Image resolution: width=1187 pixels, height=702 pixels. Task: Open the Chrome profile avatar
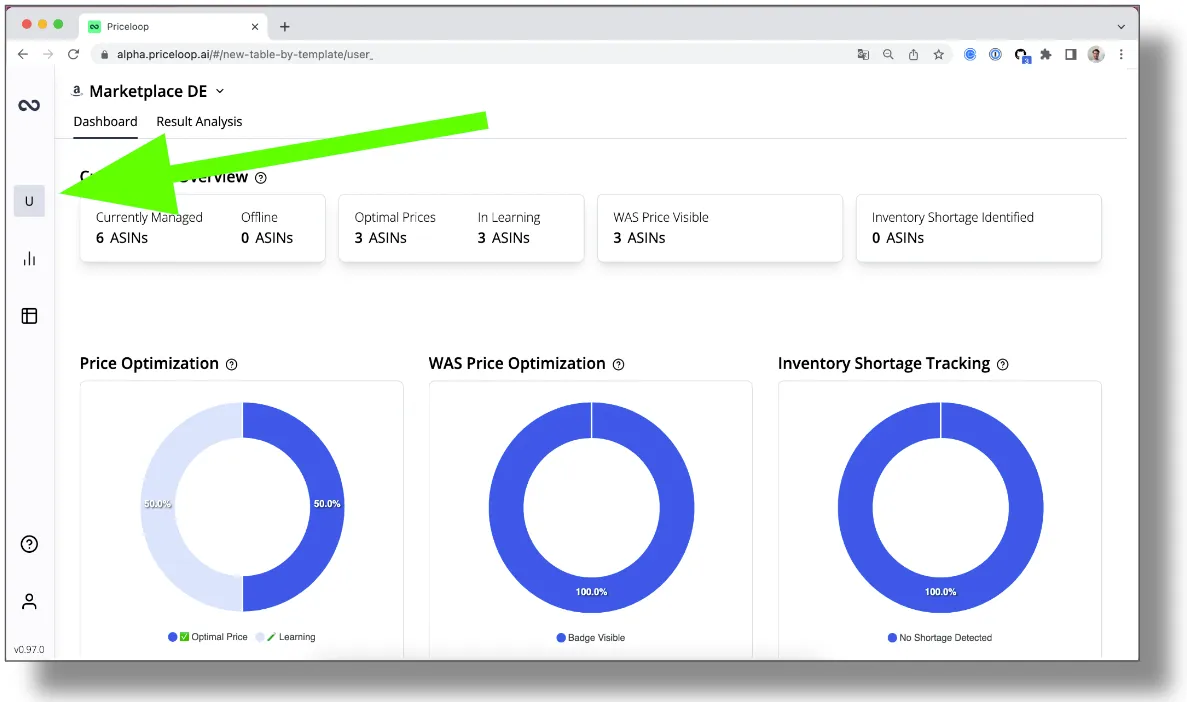click(1095, 55)
